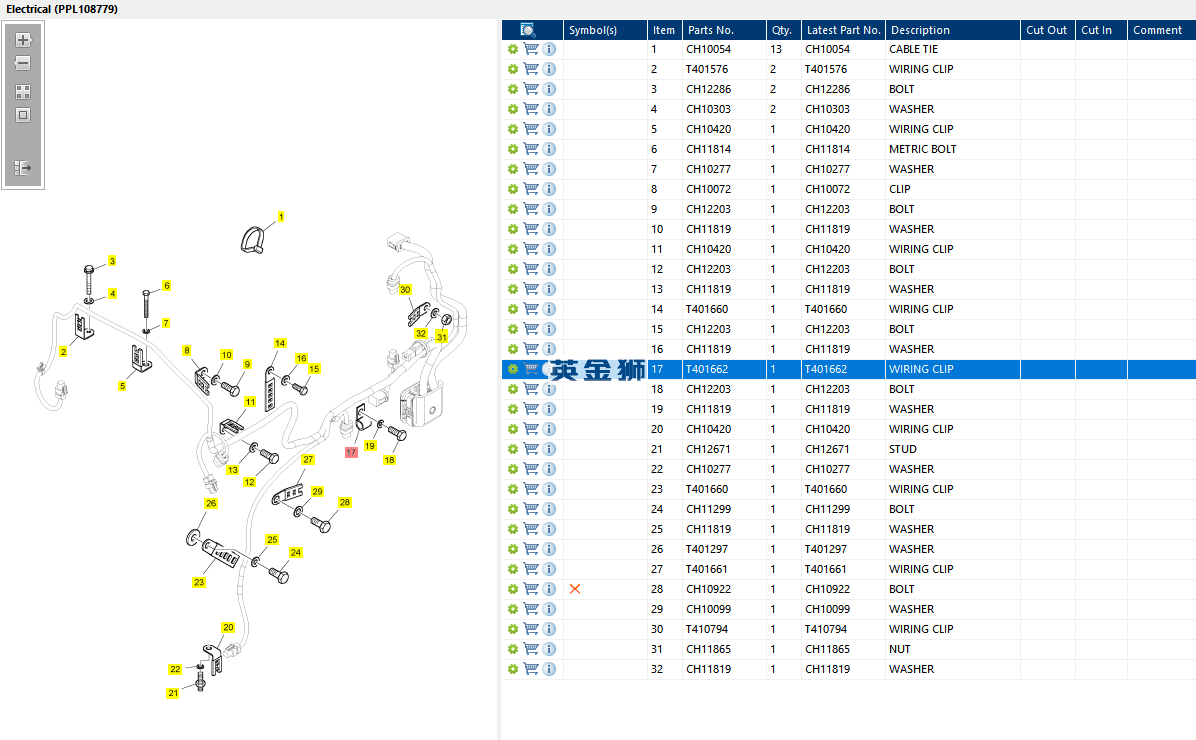Click green gear icon for item 6
This screenshot has width=1196, height=740.
pos(513,149)
